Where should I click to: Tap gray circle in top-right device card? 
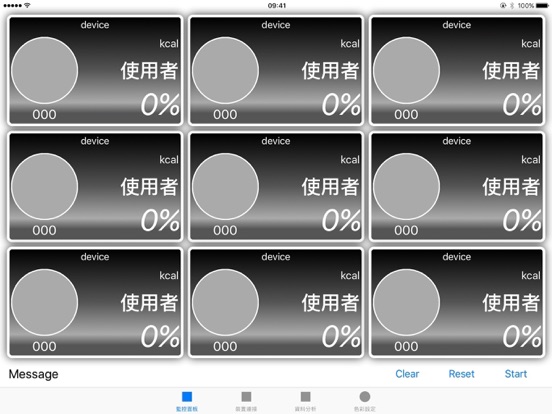coord(406,70)
